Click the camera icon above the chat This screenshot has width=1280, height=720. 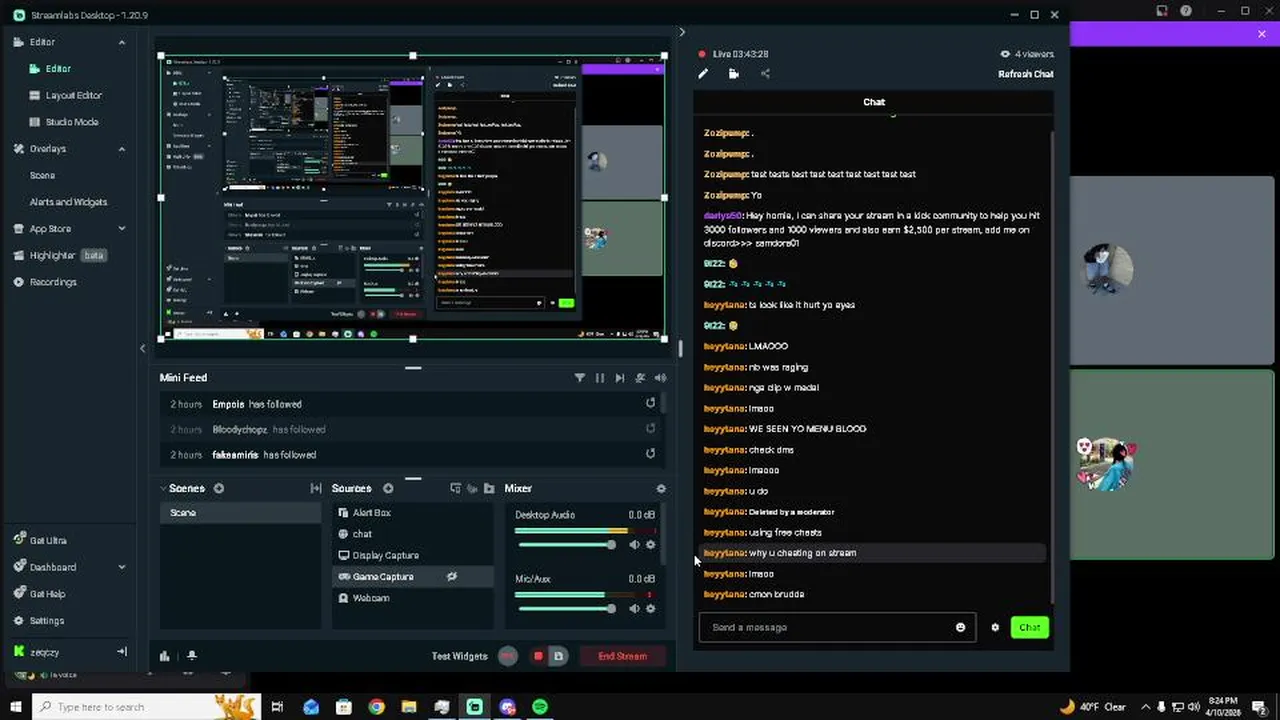pos(734,74)
